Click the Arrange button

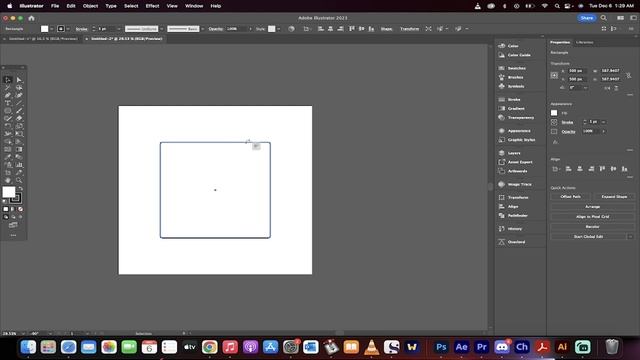click(592, 207)
